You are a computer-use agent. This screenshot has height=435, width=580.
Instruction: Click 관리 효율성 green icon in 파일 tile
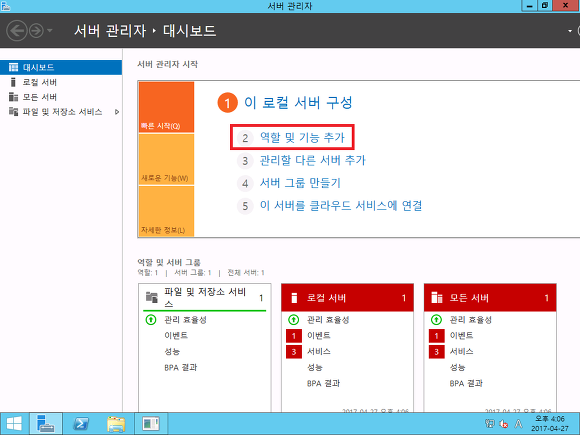tap(151, 319)
